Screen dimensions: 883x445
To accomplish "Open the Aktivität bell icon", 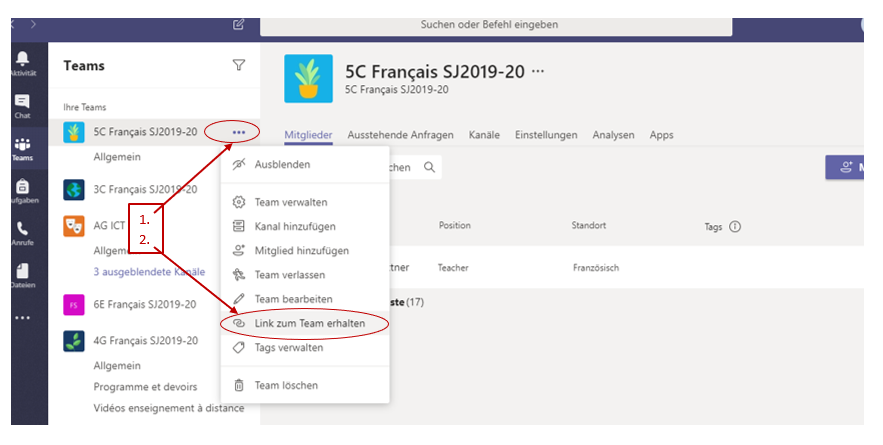I will pyautogui.click(x=22, y=63).
